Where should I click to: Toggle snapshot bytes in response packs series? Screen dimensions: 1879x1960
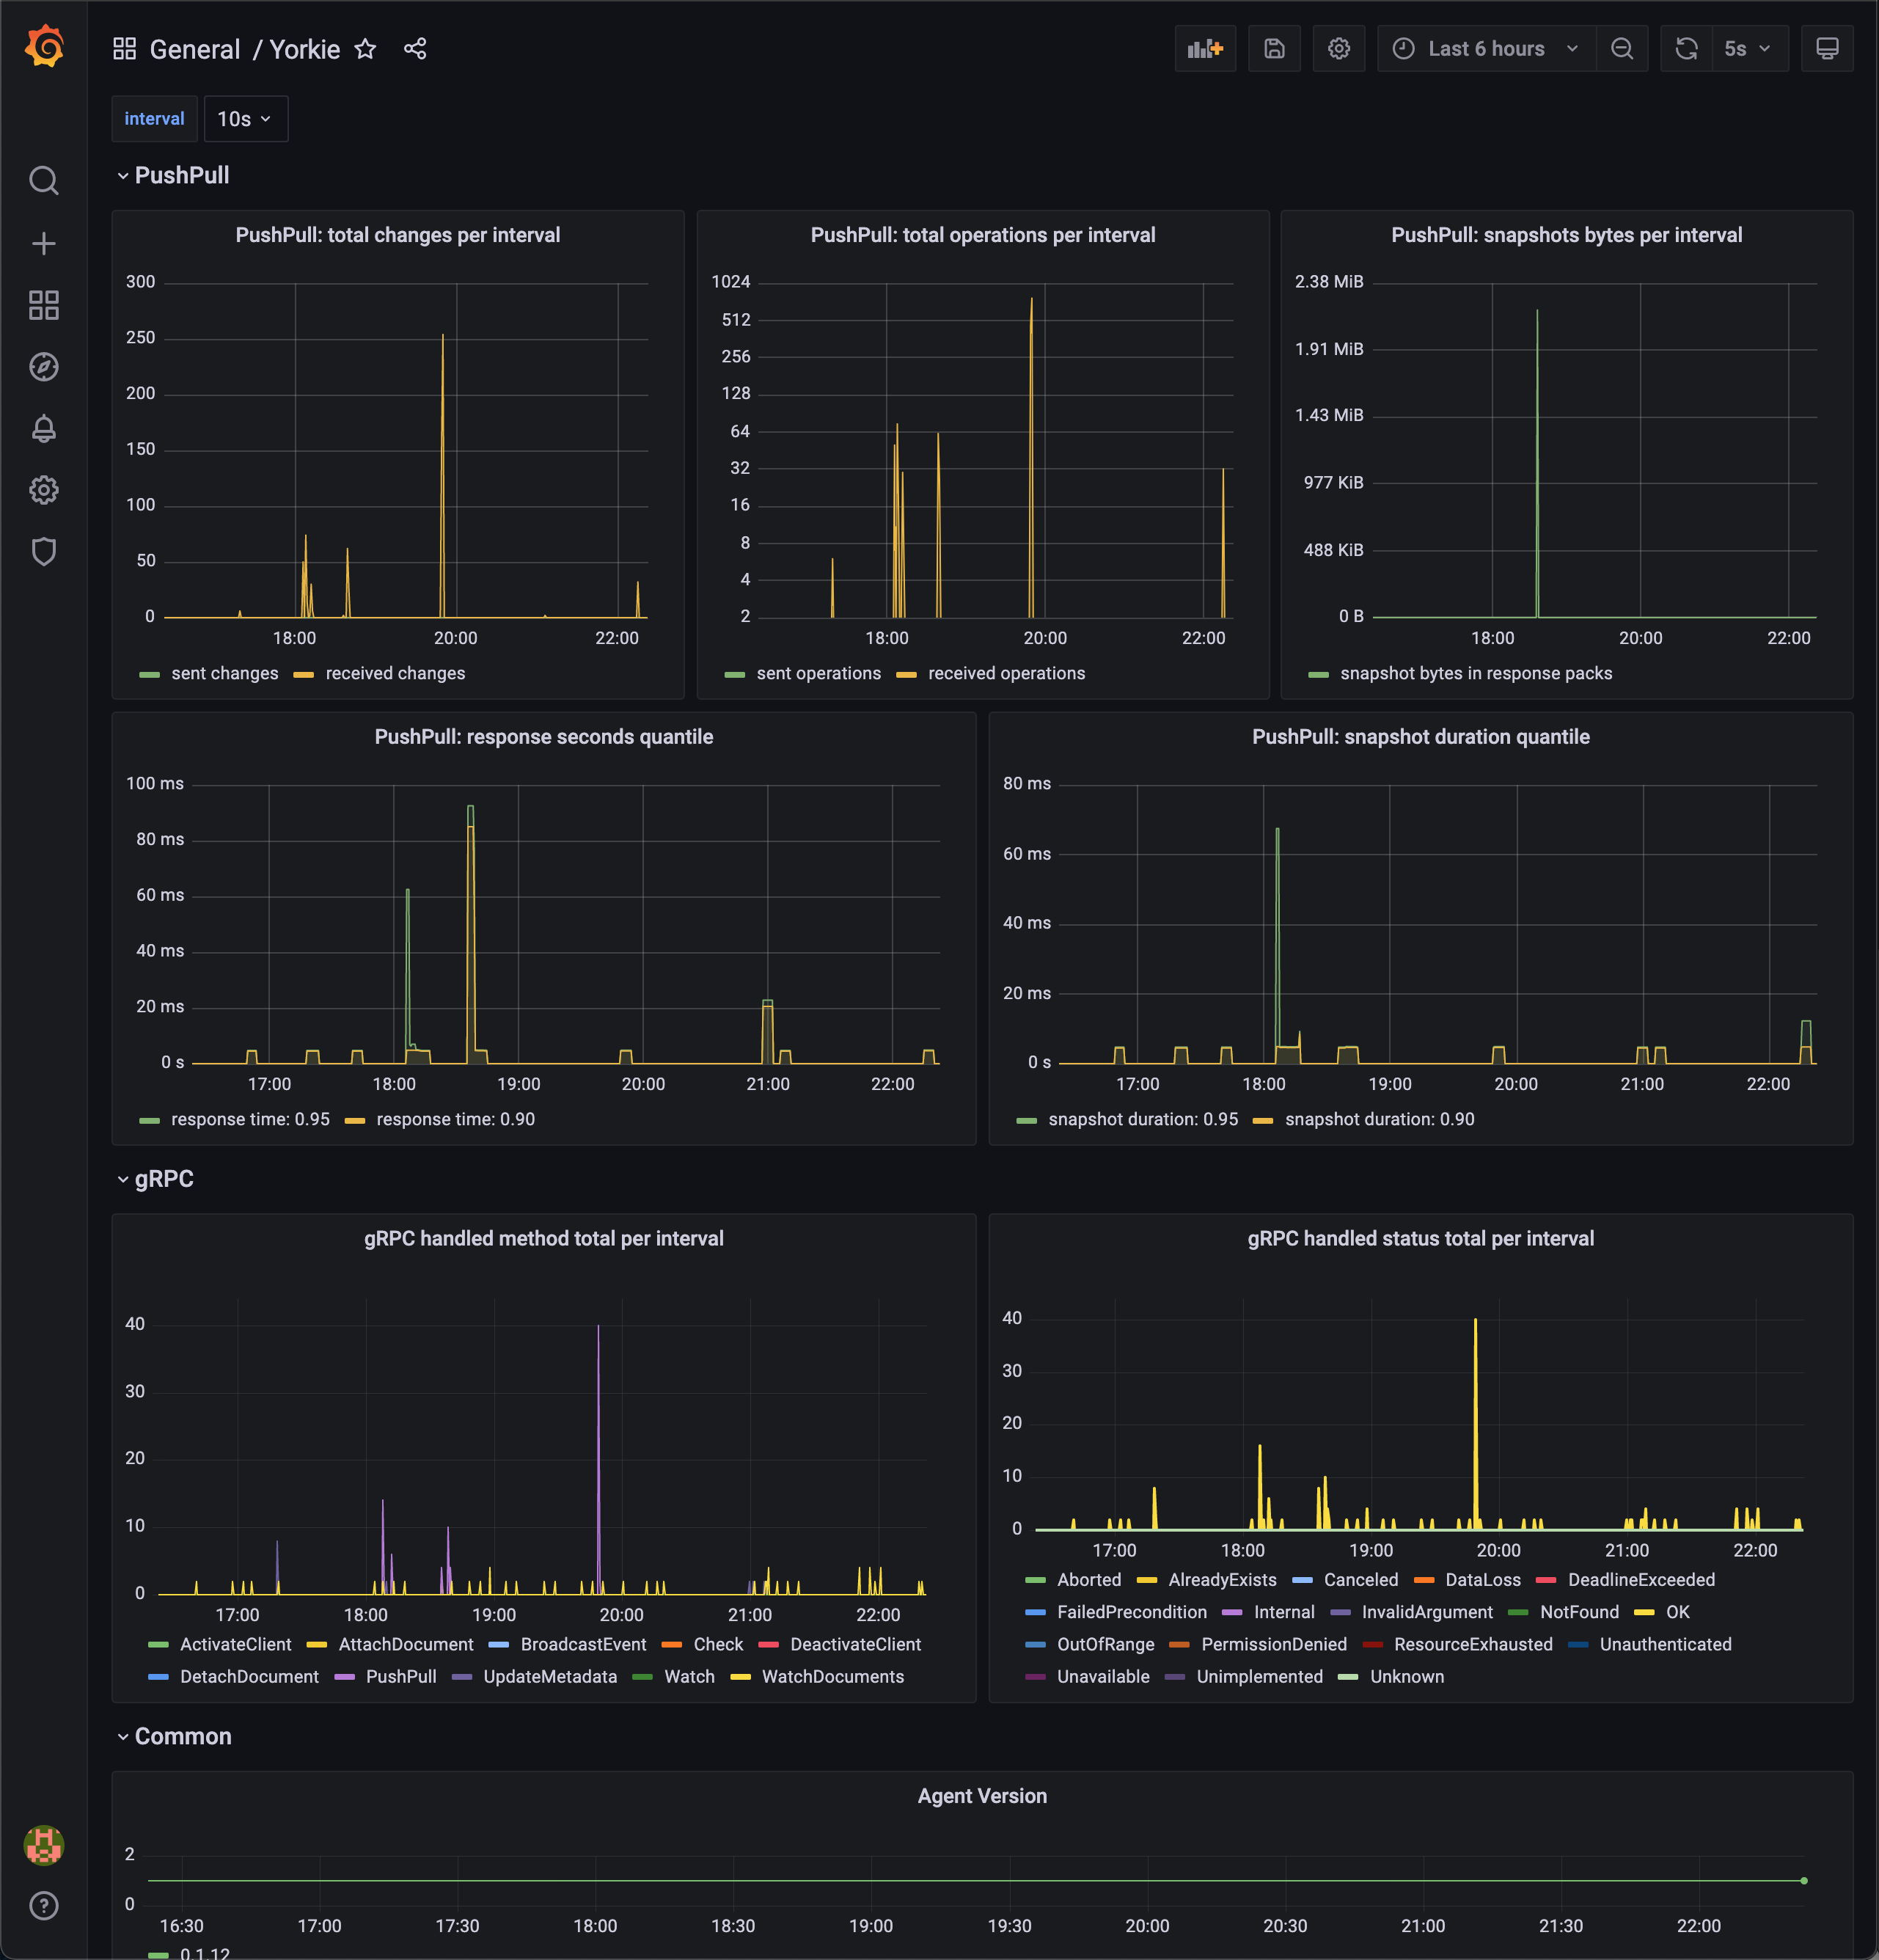click(x=1476, y=674)
